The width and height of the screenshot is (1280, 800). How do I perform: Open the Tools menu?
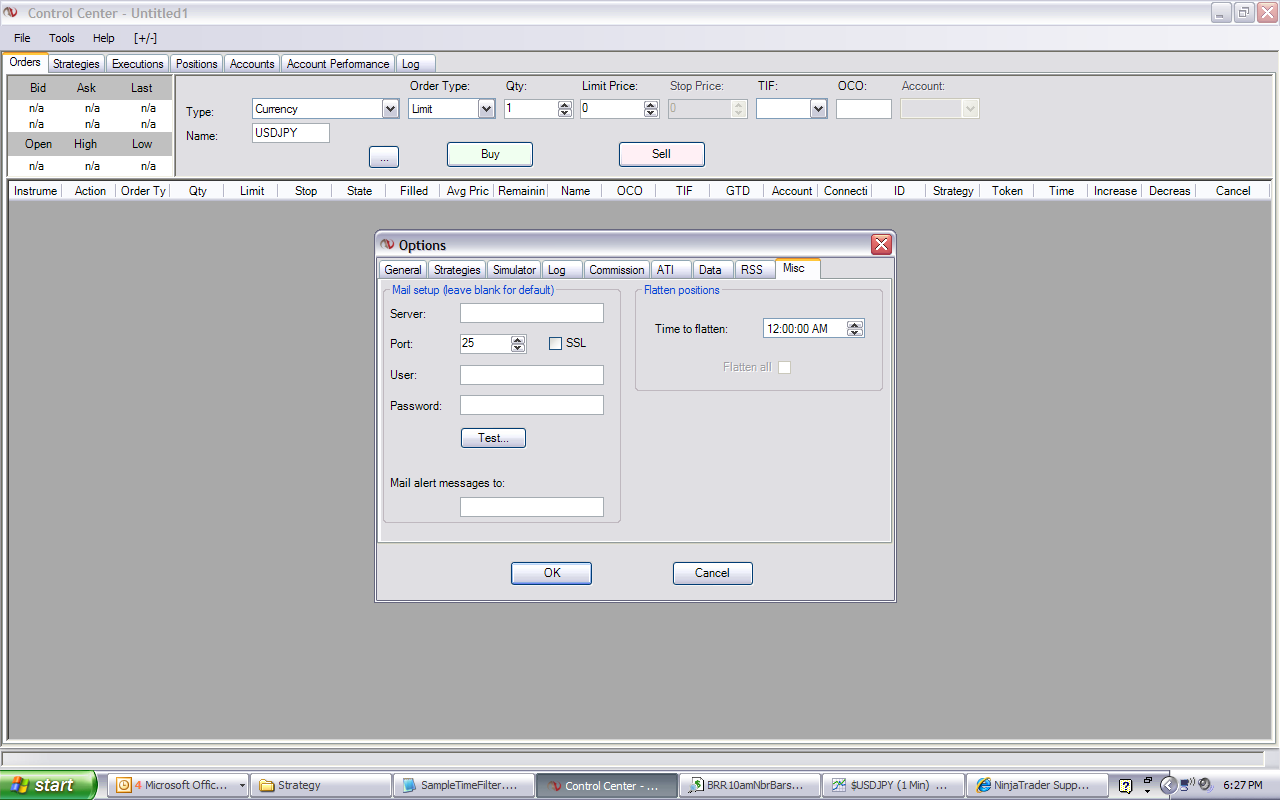pyautogui.click(x=62, y=38)
